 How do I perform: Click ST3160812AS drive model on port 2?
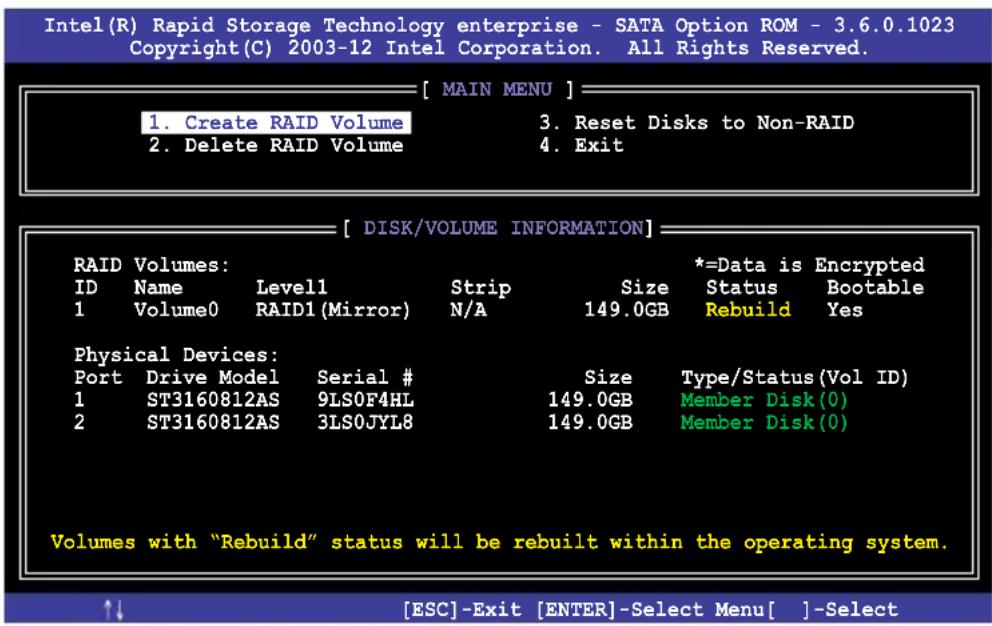point(213,422)
